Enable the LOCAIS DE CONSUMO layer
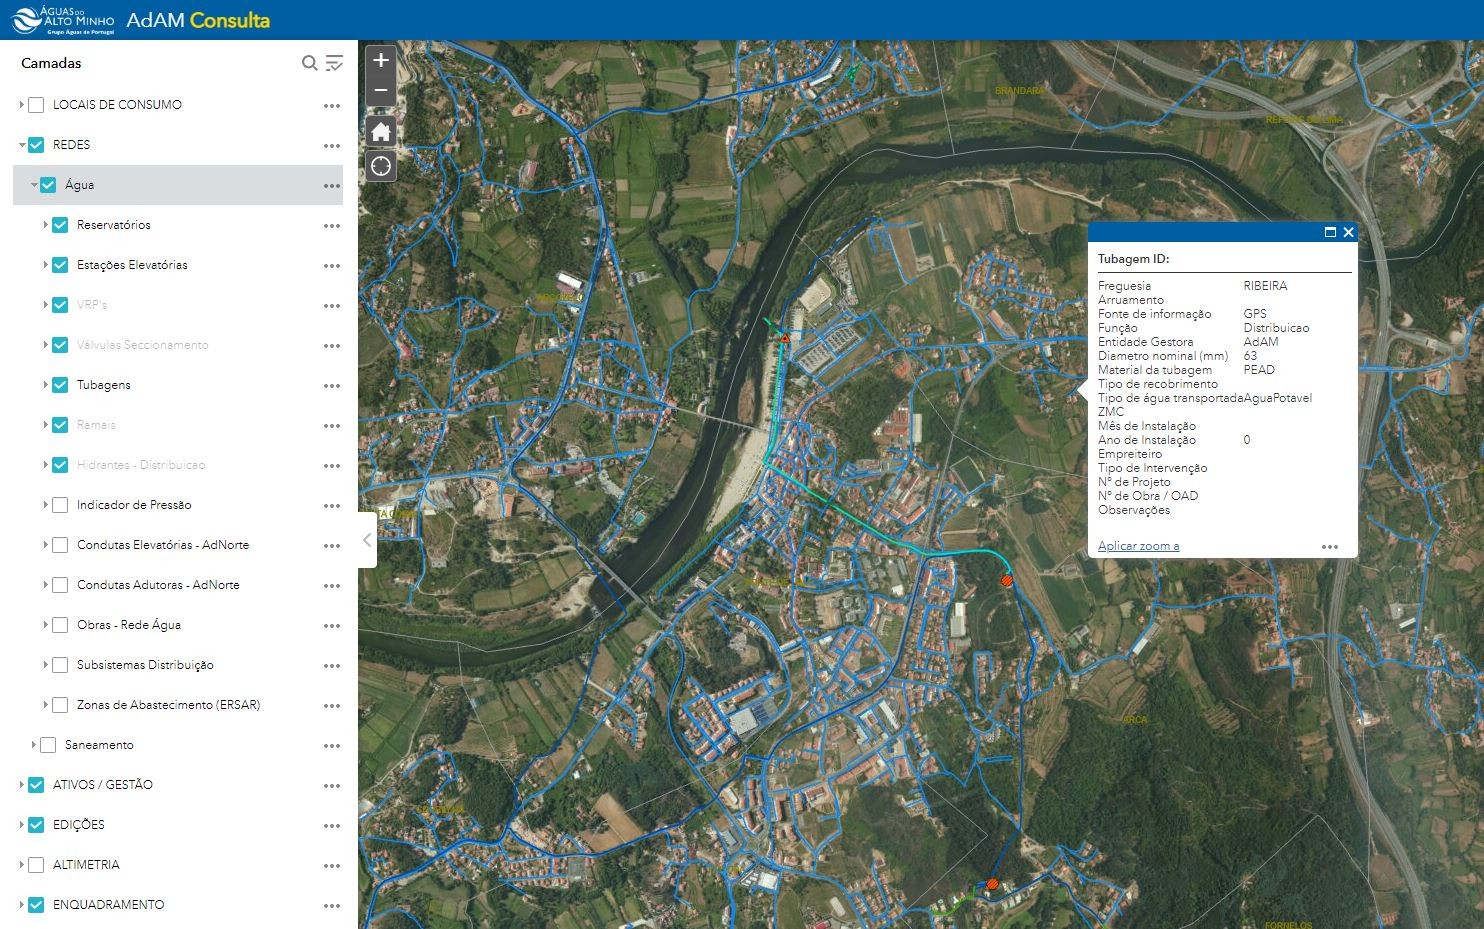1484x929 pixels. (36, 105)
